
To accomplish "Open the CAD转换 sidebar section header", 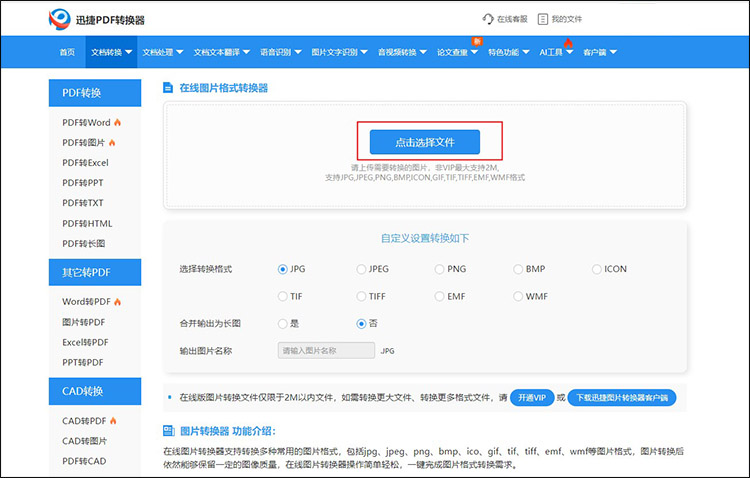I will tap(95, 391).
